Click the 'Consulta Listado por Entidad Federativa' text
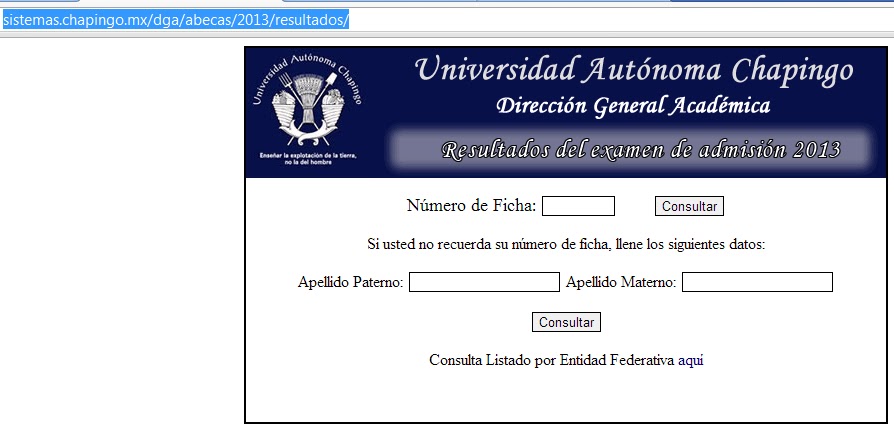894x424 pixels. point(552,360)
